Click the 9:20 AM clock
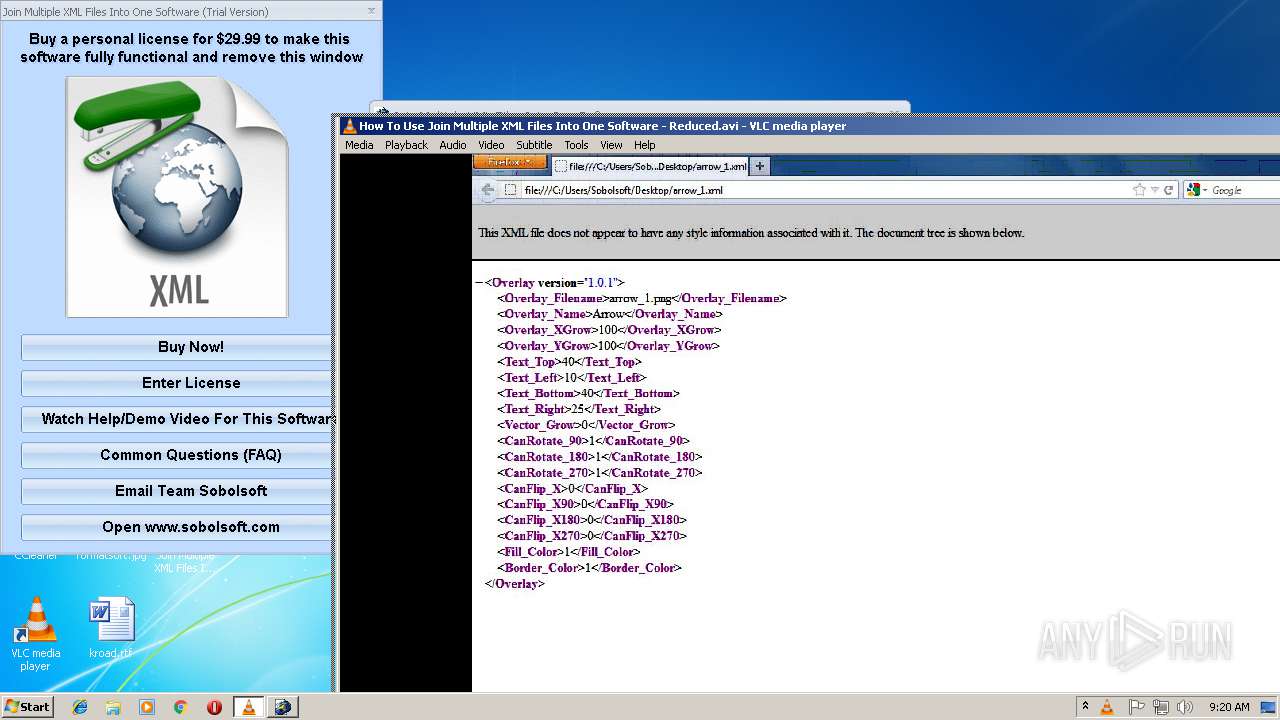The width and height of the screenshot is (1280, 720). (1229, 707)
